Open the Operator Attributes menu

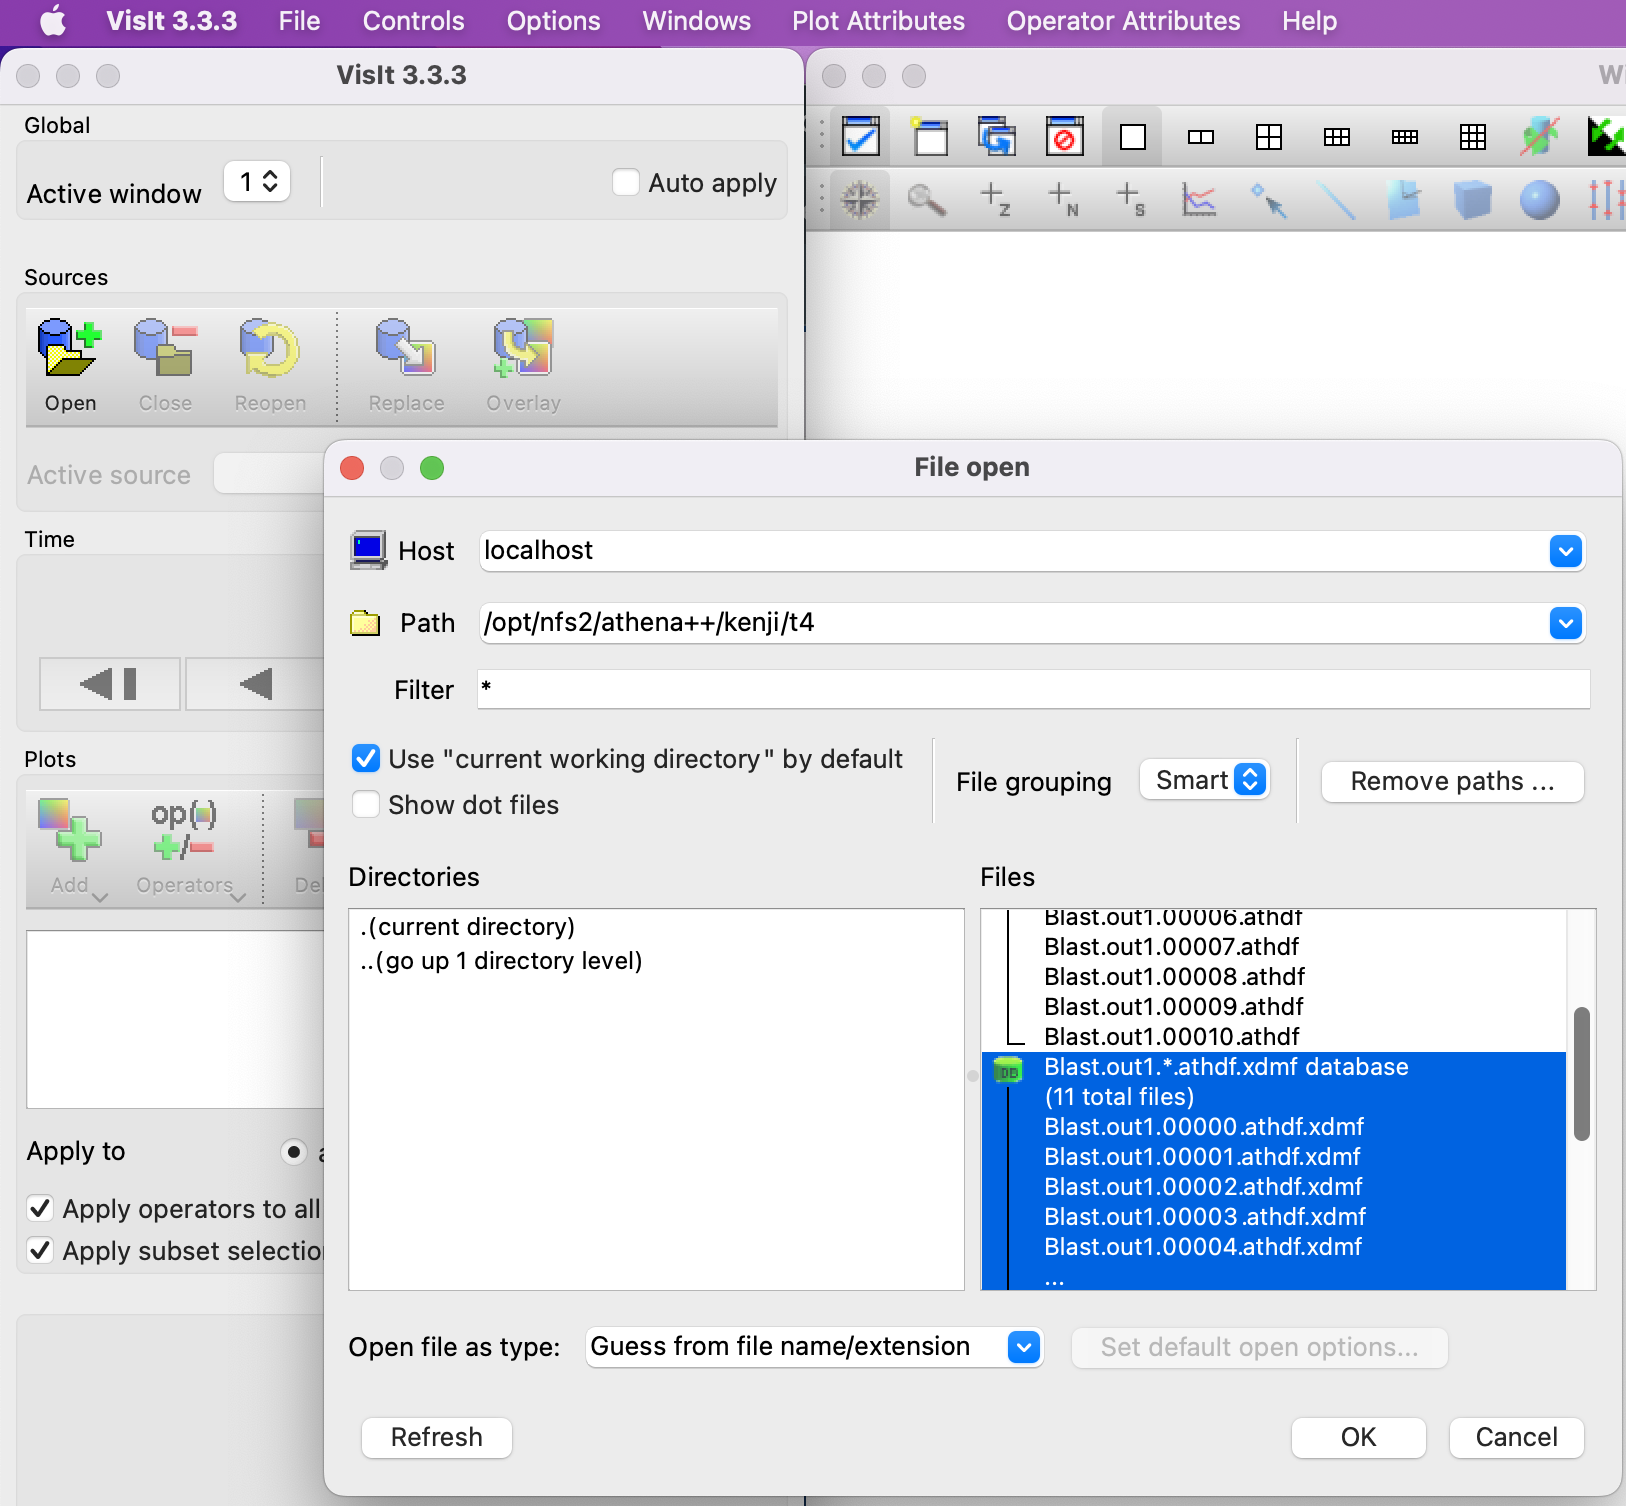(1123, 21)
